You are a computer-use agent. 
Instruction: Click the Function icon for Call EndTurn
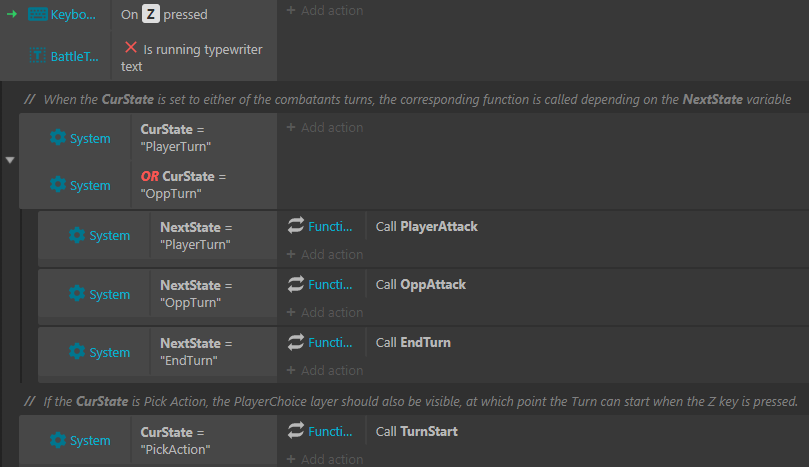(x=296, y=342)
